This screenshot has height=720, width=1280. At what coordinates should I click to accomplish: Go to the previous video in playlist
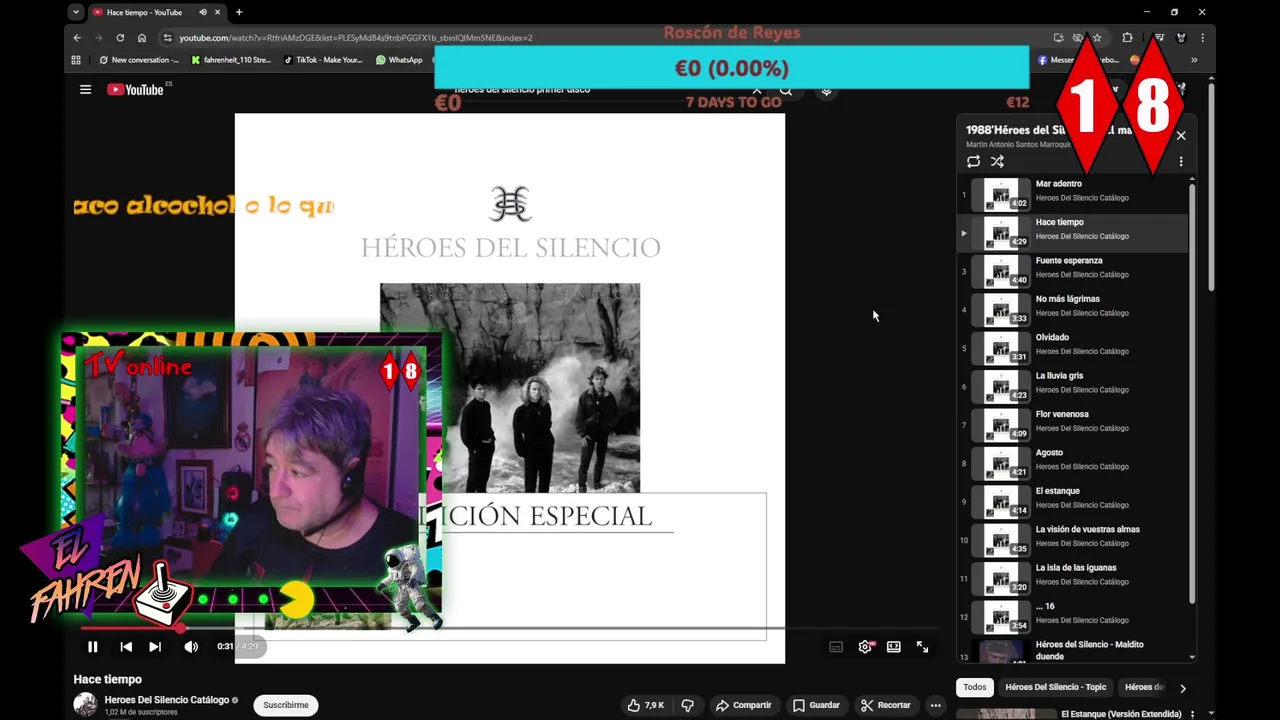[126, 647]
